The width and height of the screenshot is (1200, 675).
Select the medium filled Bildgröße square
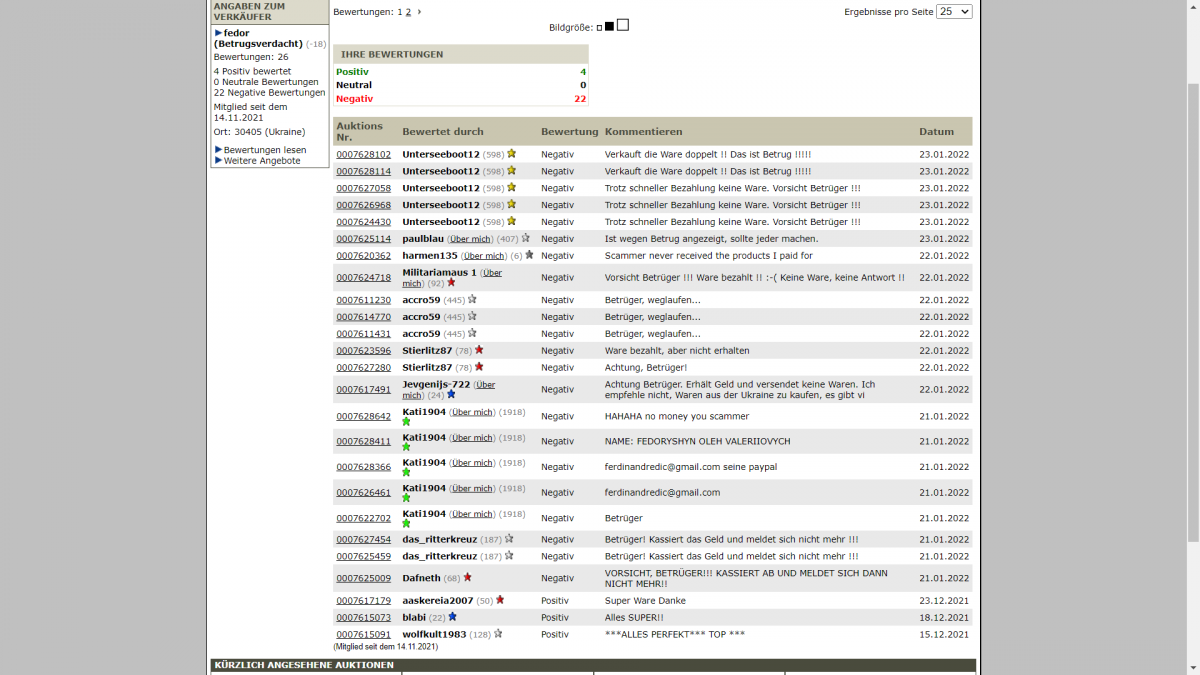pyautogui.click(x=609, y=26)
